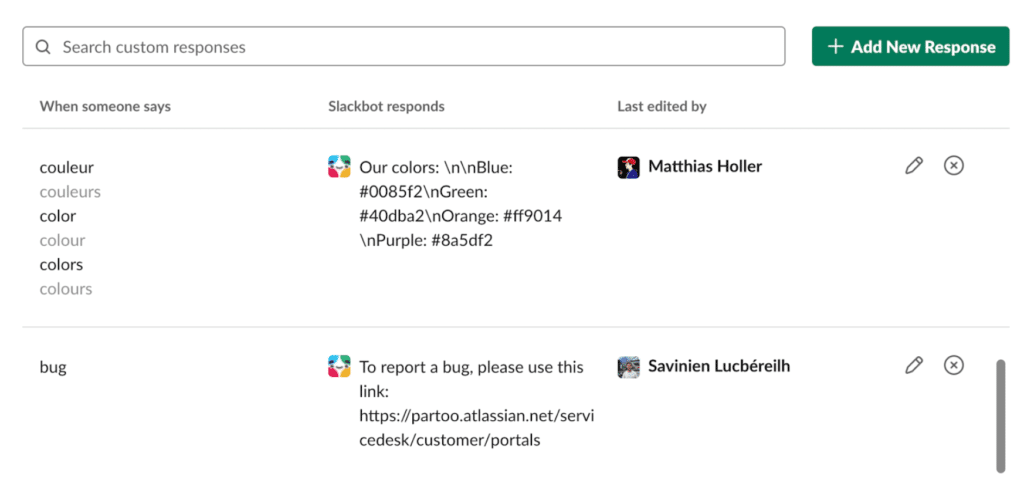This screenshot has height=500, width=1024.
Task: Click the vertical scrollbar thumb
Action: click(x=1000, y=416)
